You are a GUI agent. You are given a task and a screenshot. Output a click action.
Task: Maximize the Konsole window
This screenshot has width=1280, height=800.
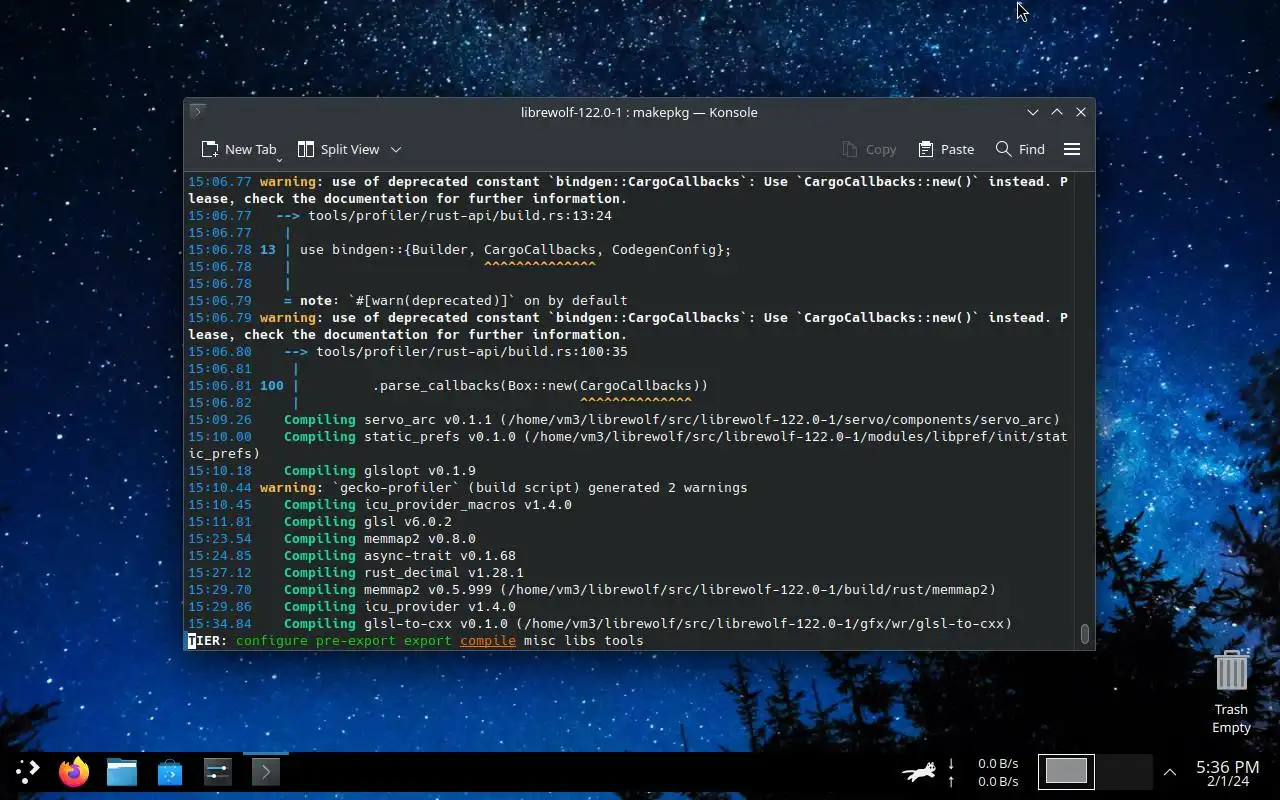coord(1057,112)
